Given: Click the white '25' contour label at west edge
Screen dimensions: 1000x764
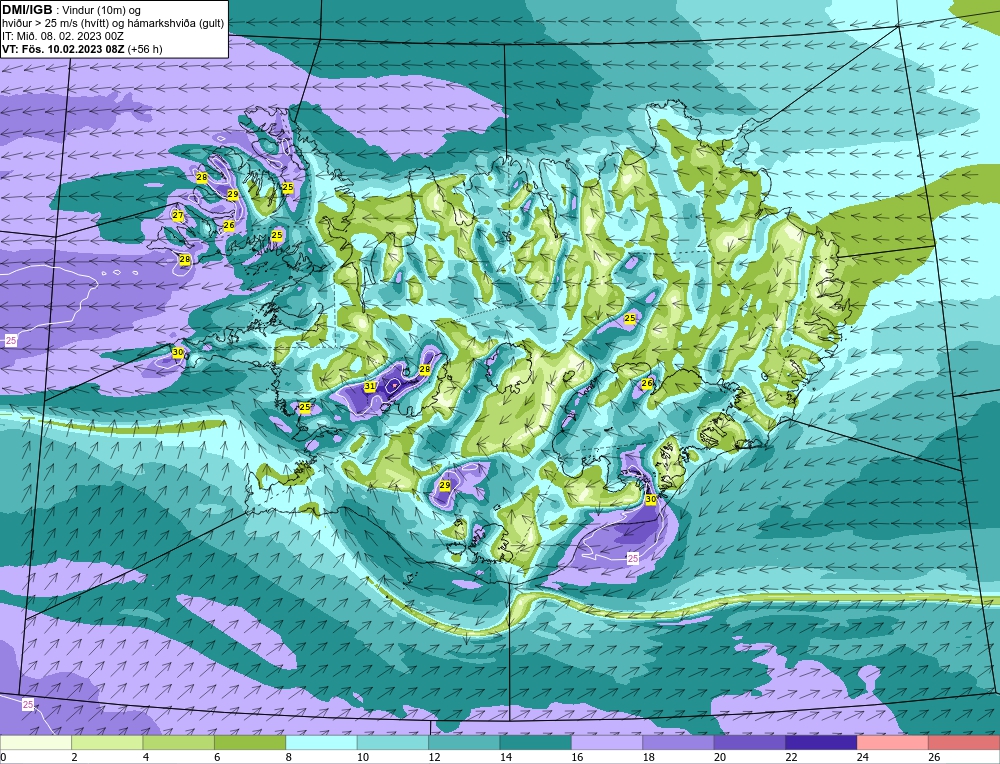Looking at the screenshot, I should 11,341.
